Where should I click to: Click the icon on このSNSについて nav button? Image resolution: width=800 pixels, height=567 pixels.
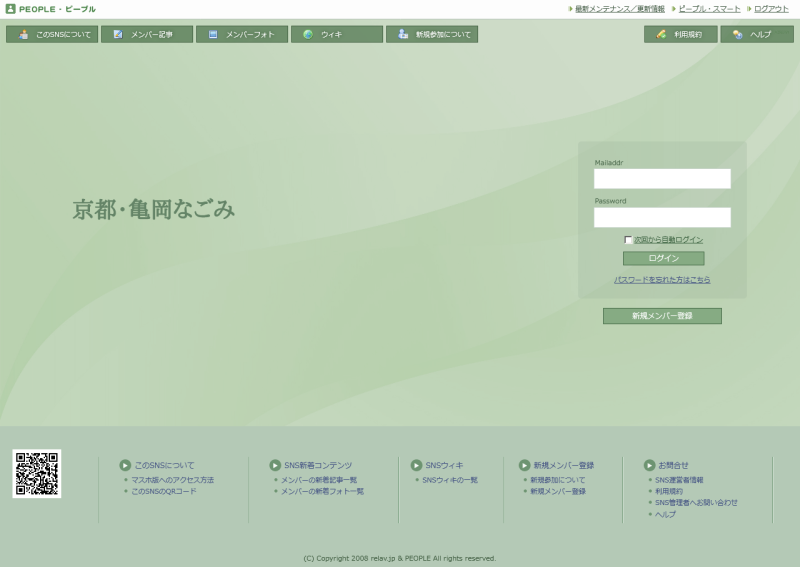(23, 34)
